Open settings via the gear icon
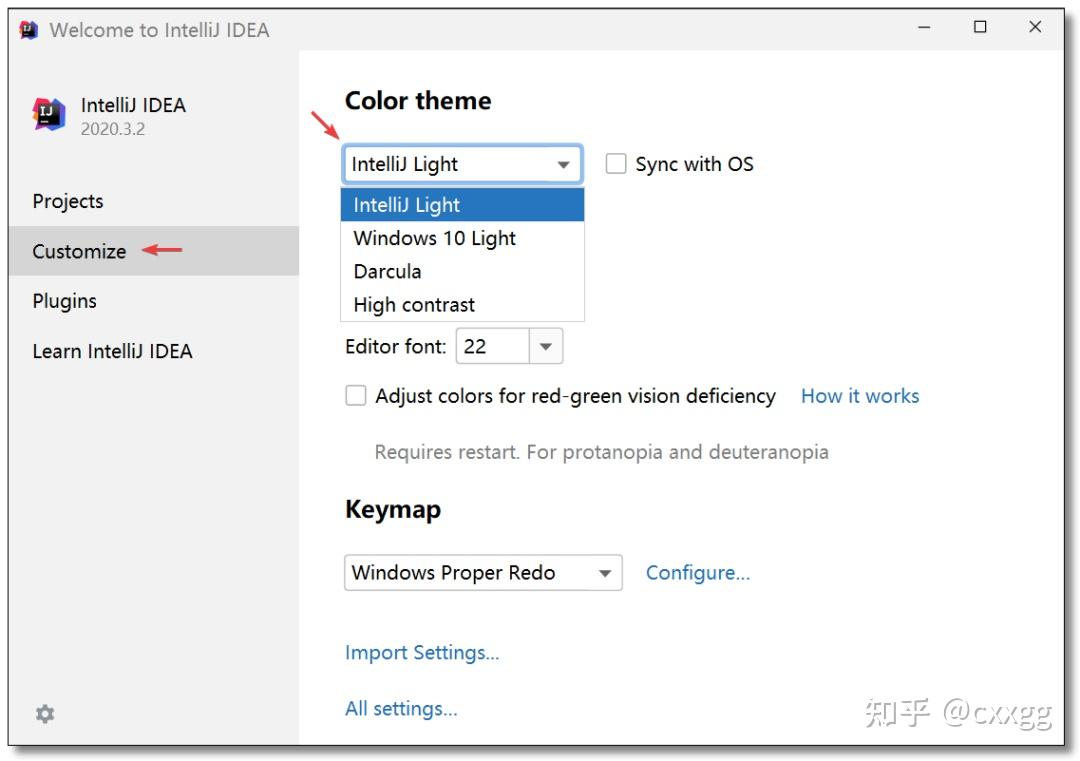 click(x=44, y=712)
